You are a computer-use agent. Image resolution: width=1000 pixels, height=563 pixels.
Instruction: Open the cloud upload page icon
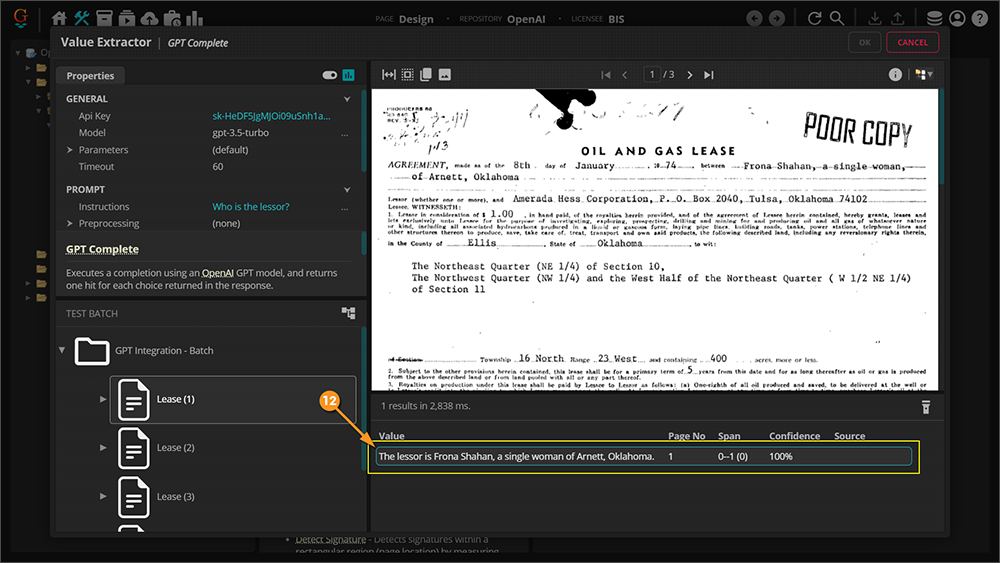[149, 18]
